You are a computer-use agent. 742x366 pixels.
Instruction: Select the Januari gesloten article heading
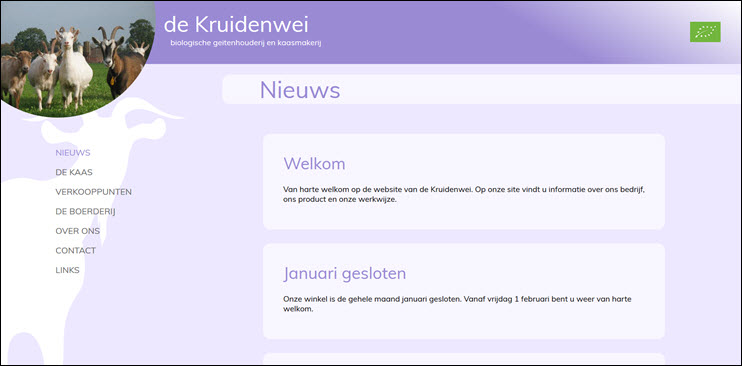click(344, 274)
